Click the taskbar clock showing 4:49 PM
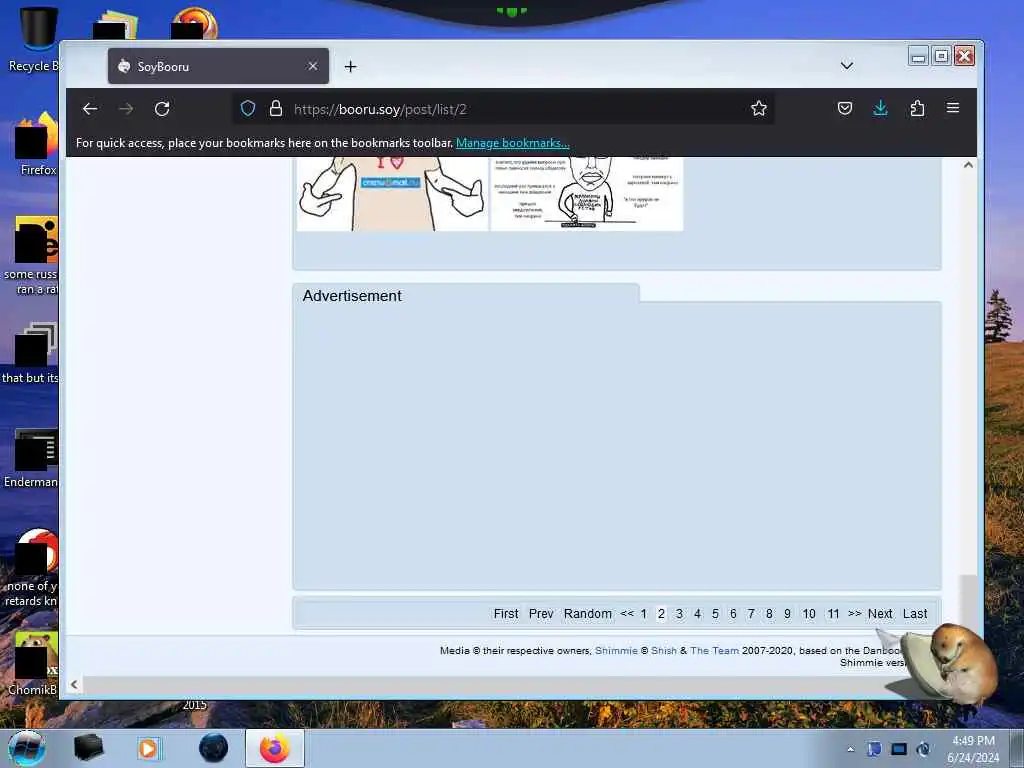 click(973, 749)
